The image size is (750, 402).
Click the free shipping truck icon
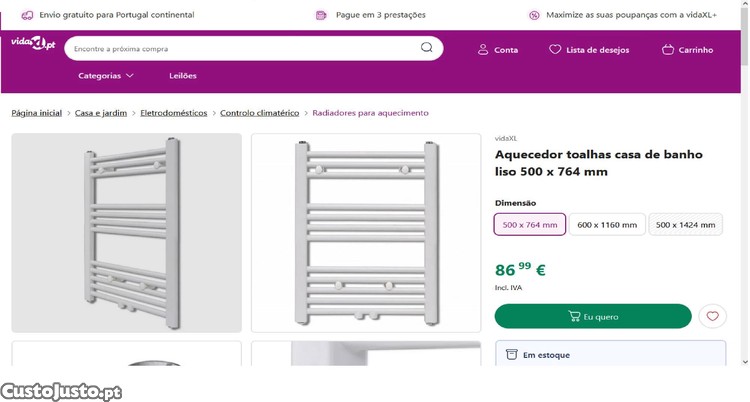27,15
